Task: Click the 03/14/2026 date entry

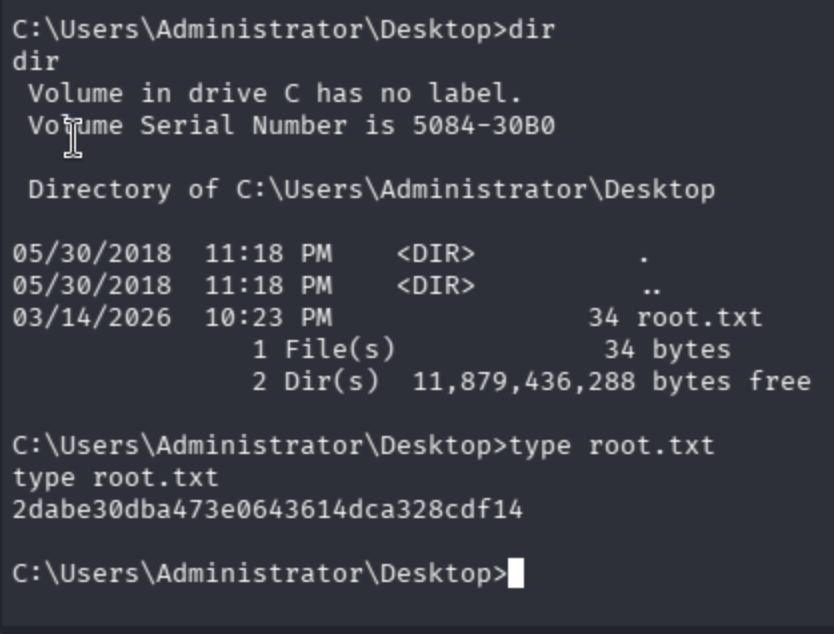Action: coord(92,318)
